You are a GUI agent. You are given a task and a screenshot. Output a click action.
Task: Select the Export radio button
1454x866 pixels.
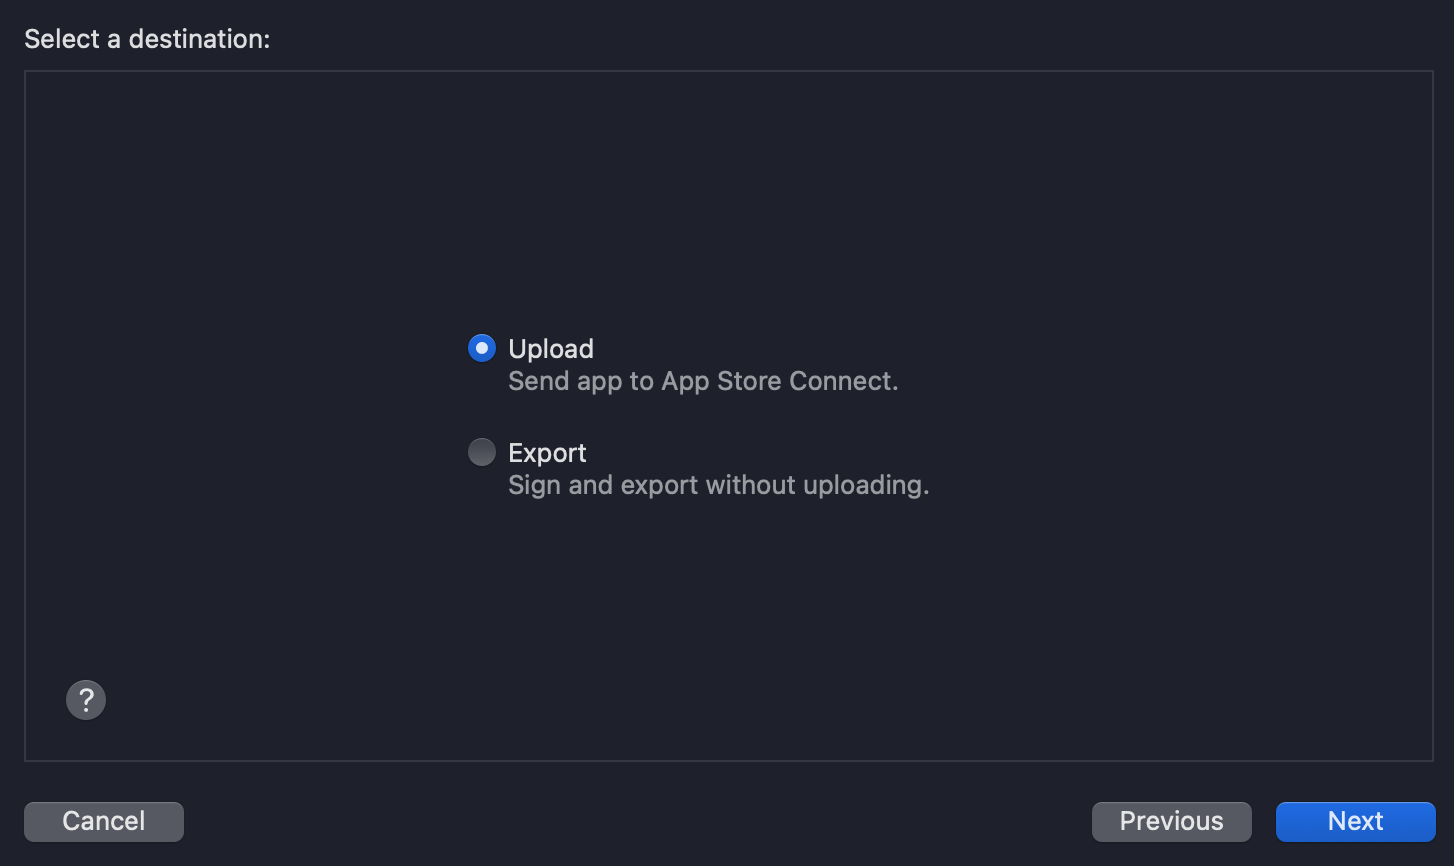click(482, 452)
